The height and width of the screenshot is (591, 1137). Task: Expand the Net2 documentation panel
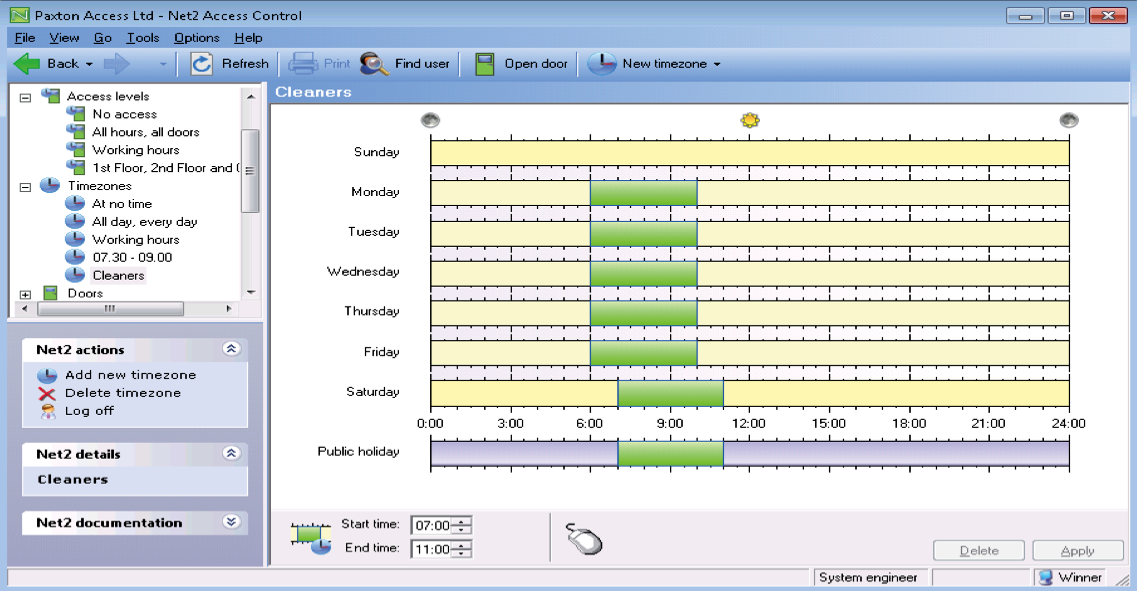(x=232, y=522)
